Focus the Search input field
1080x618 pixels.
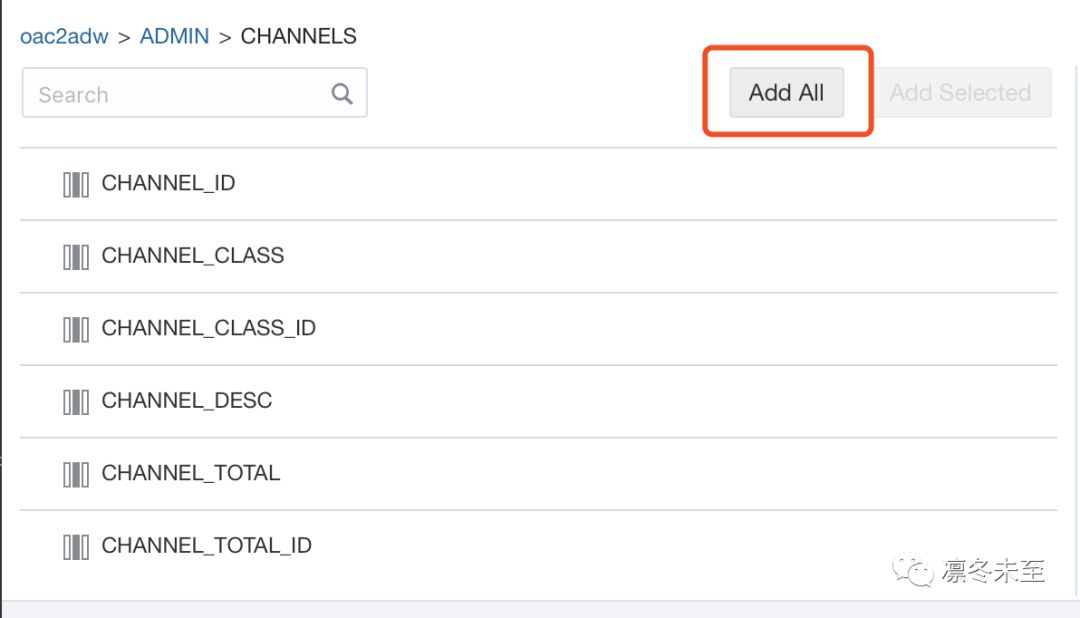click(x=175, y=94)
